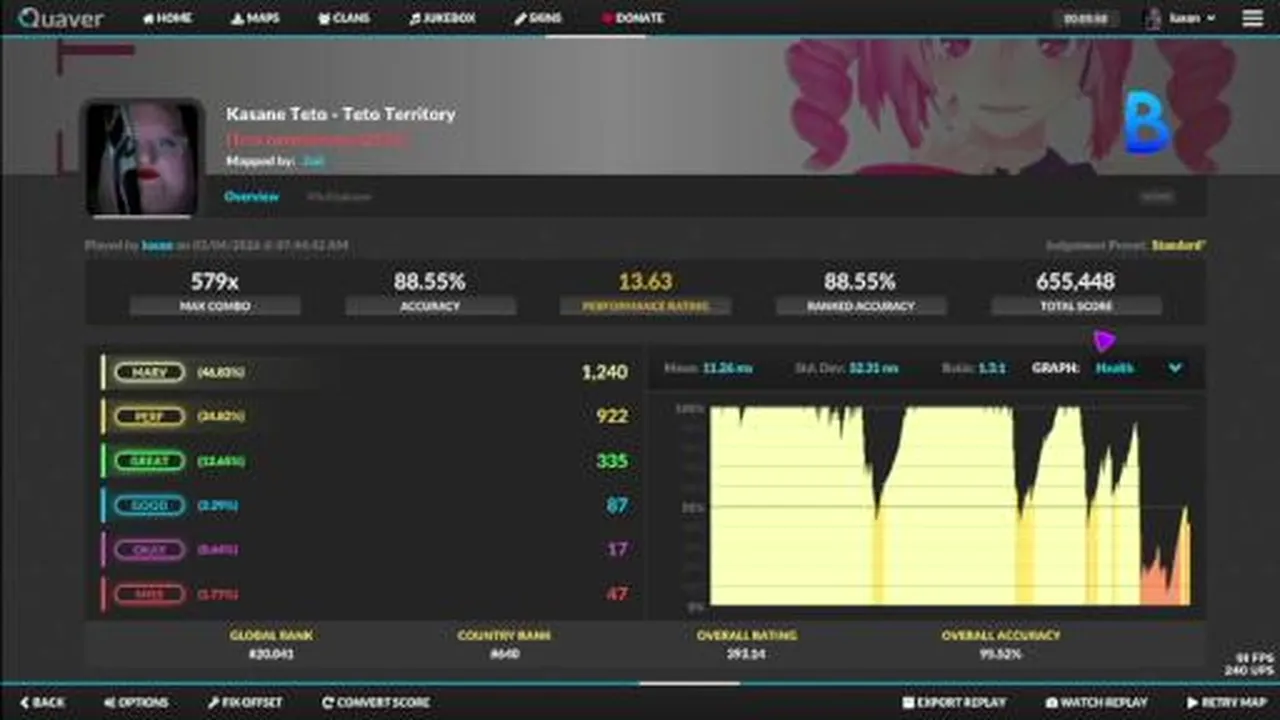Click the Back arrow button
The image size is (1280, 720).
click(42, 703)
